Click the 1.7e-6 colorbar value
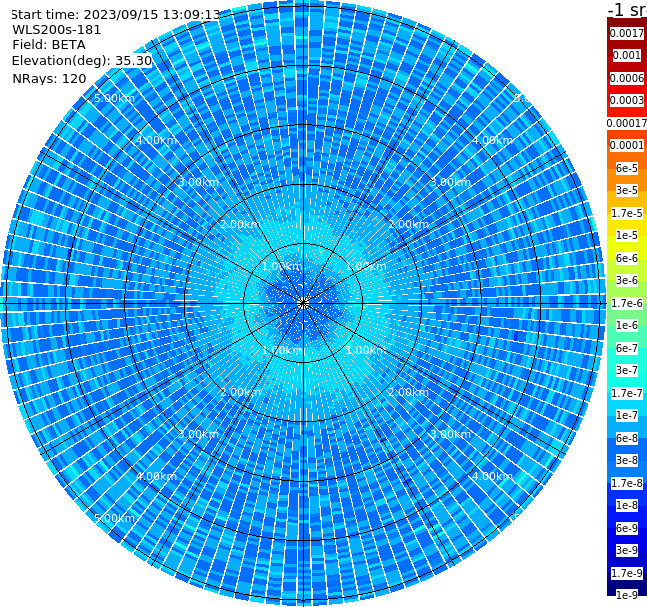647x607 pixels. [627, 303]
